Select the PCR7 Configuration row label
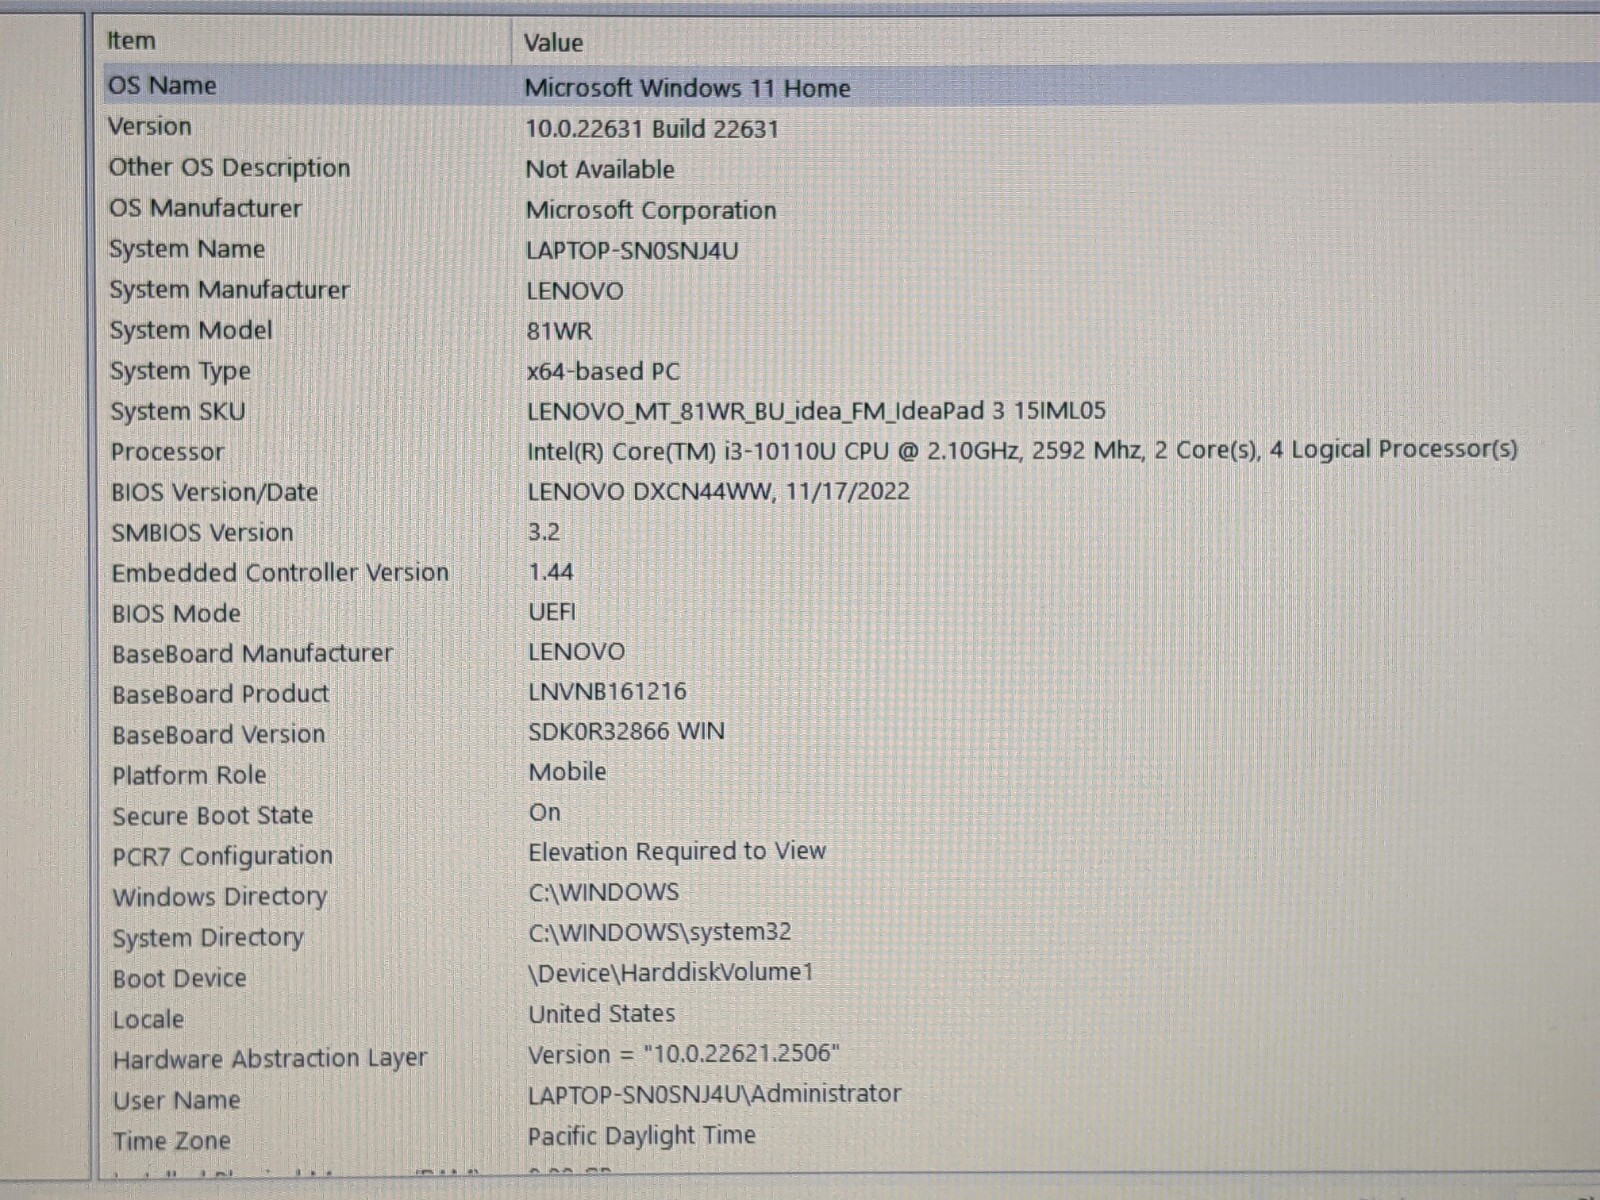Screen dimensions: 1600x1200 [222, 856]
